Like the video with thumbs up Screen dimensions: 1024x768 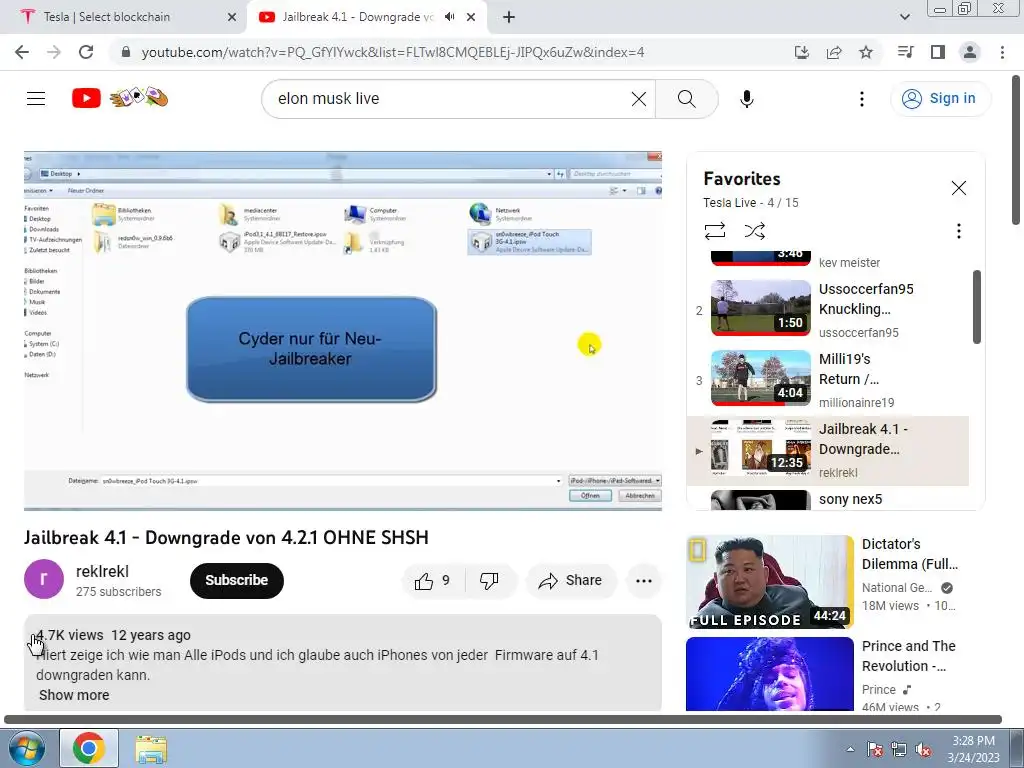[433, 581]
